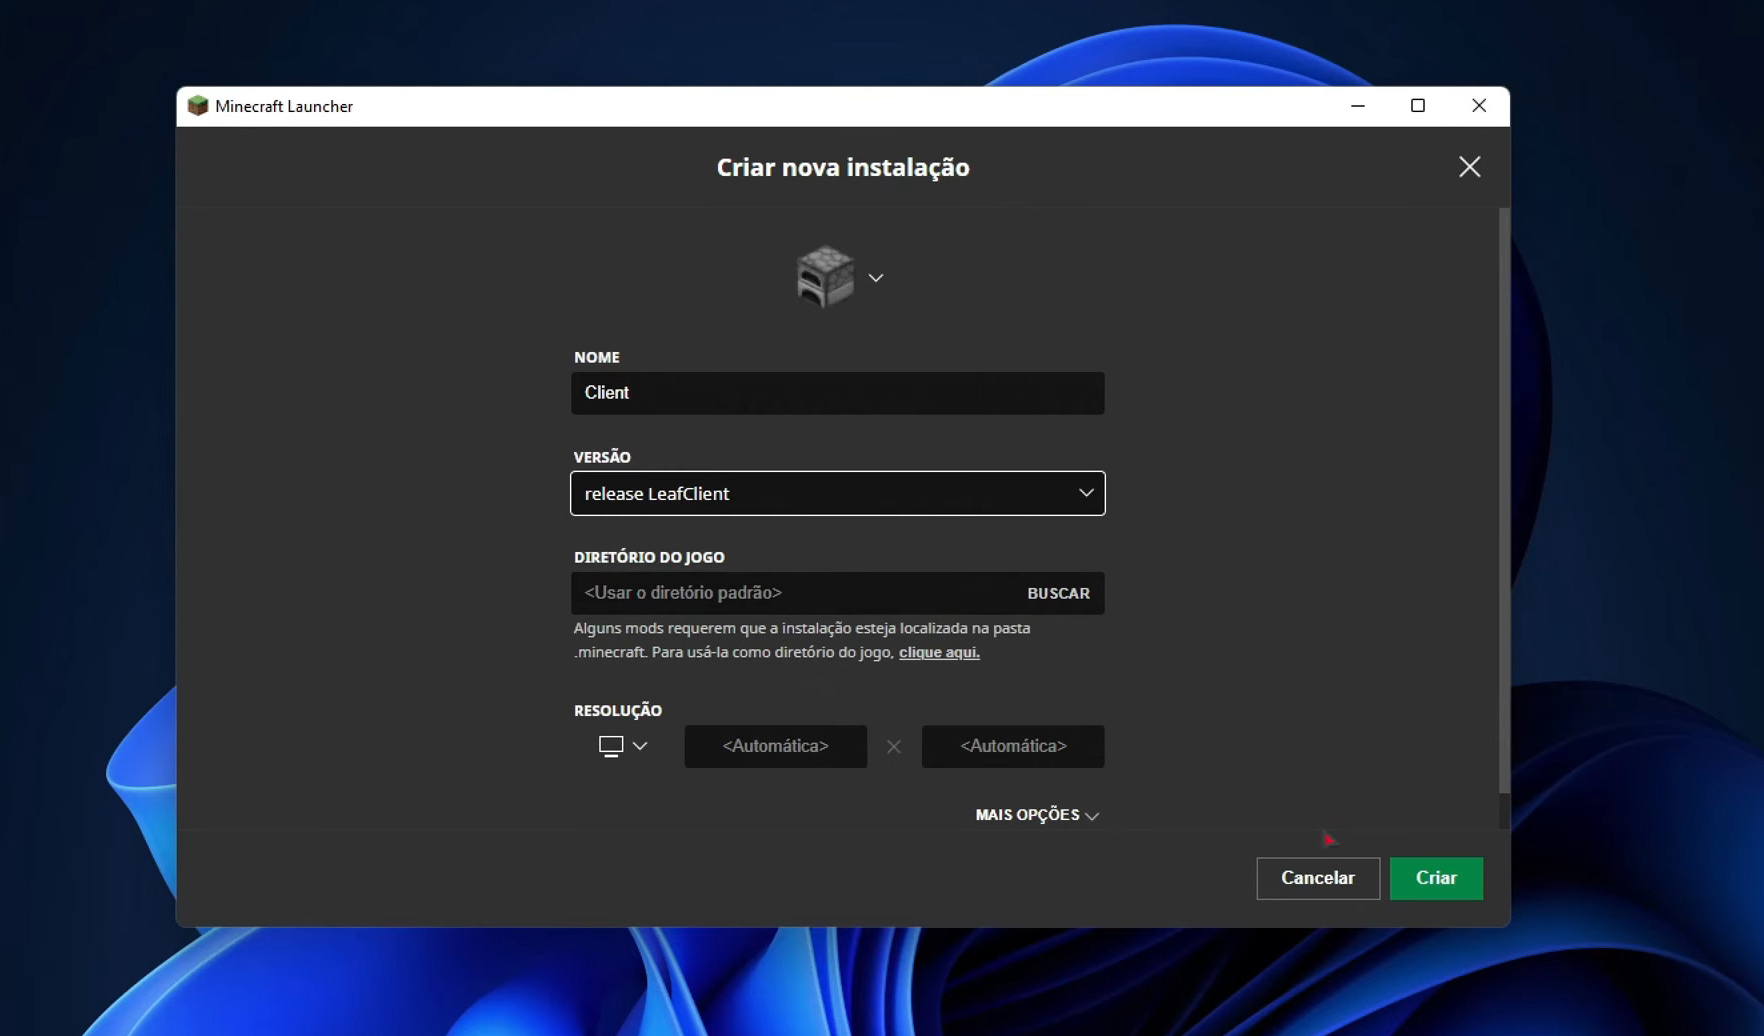Click the dialog's vertical scrollbar
1764x1036 pixels.
pos(1503,500)
